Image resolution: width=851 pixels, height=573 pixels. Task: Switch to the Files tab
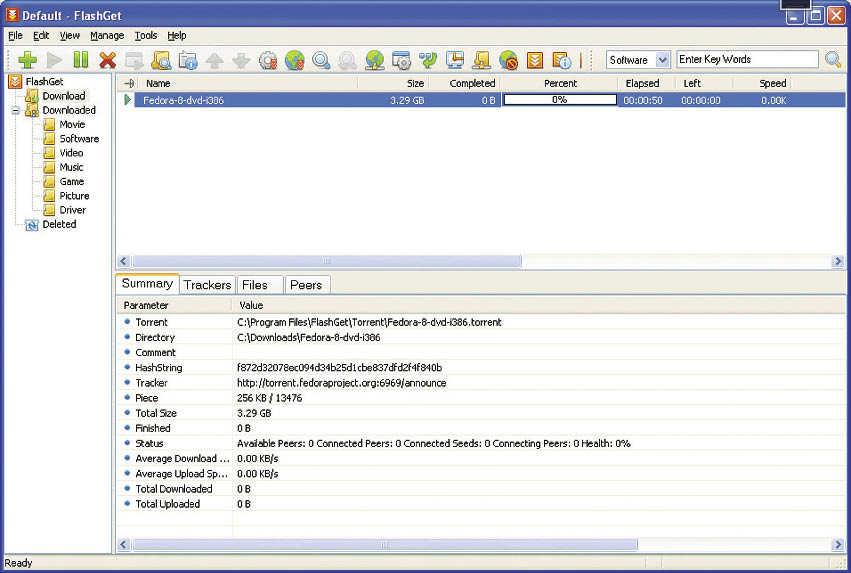(x=260, y=285)
